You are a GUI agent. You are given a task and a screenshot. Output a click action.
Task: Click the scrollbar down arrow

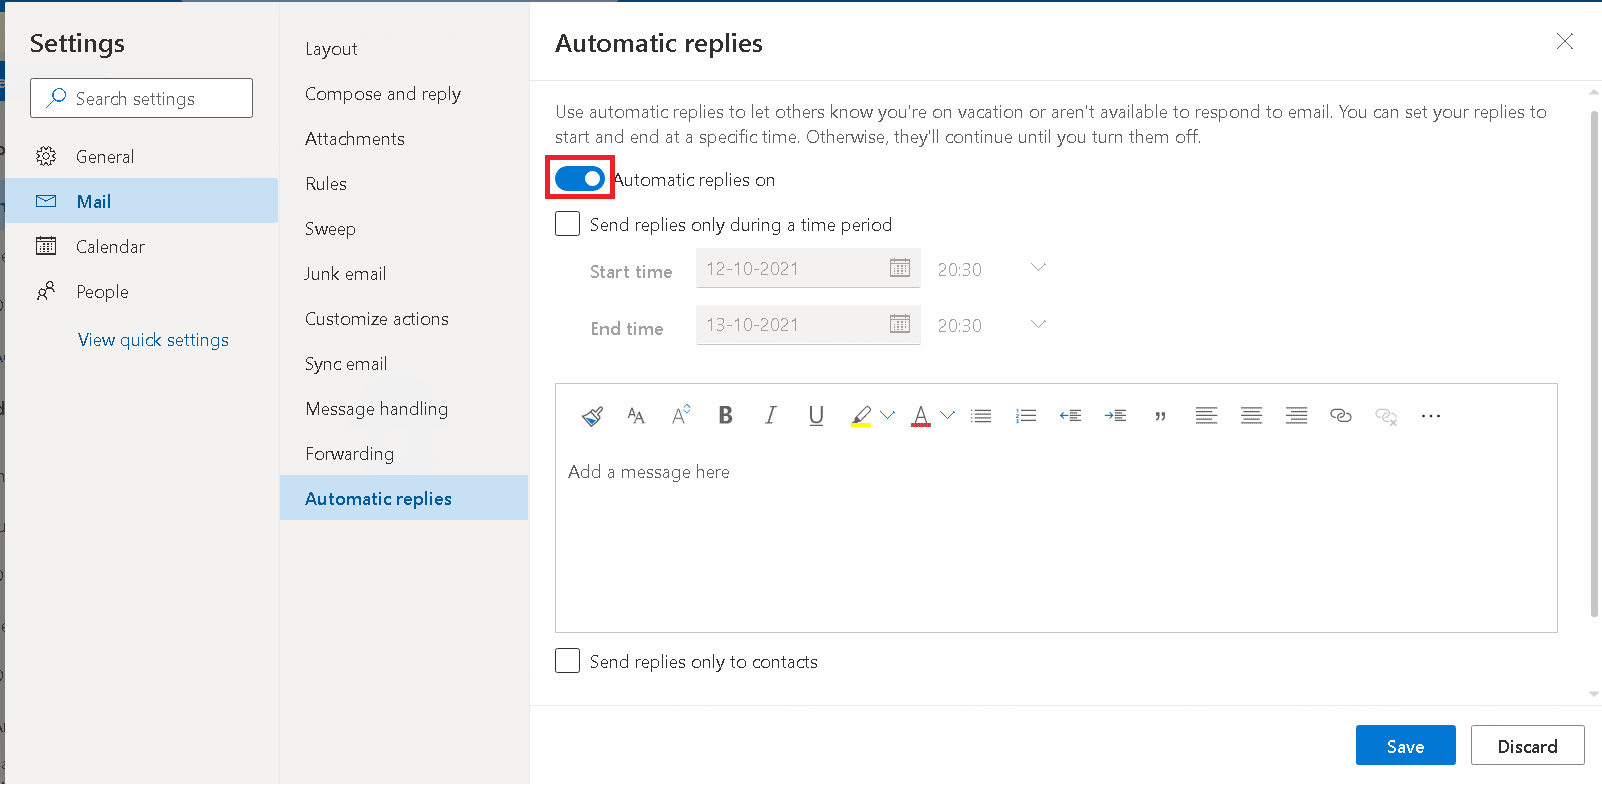click(x=1594, y=694)
